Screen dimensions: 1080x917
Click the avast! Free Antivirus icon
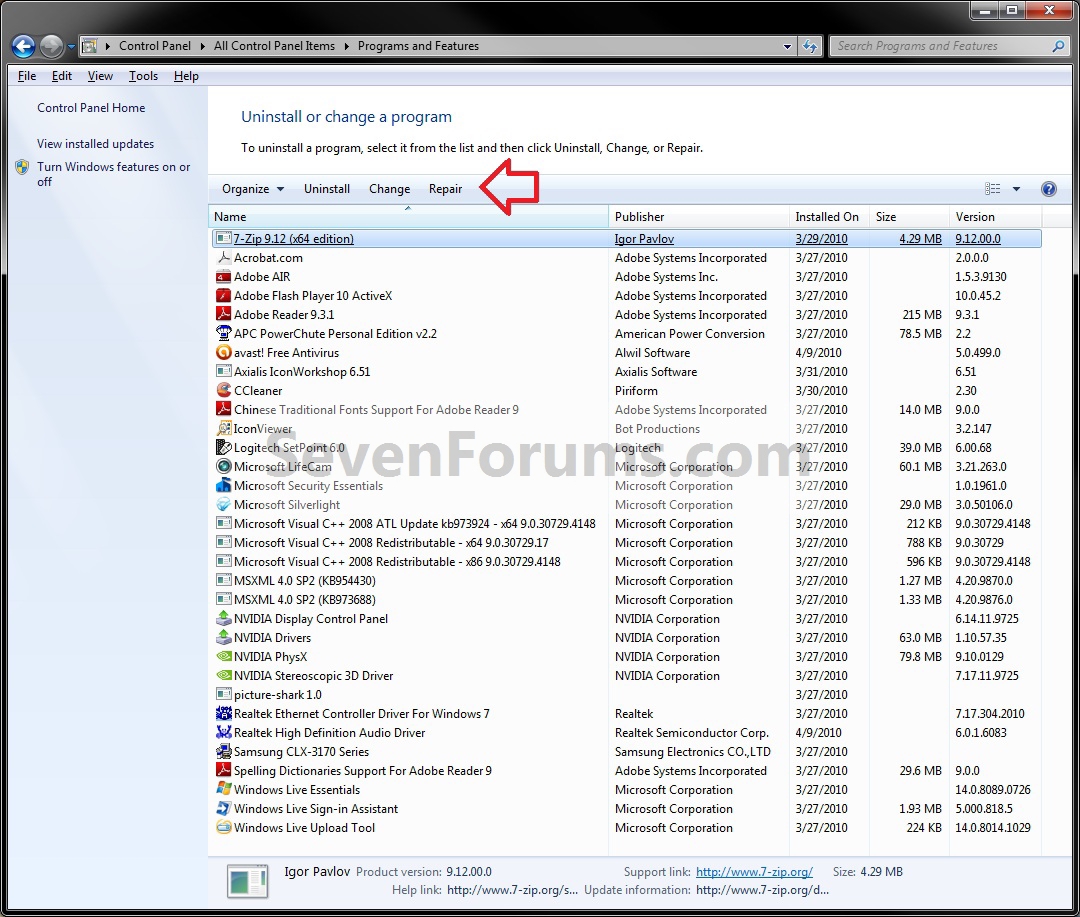click(224, 352)
